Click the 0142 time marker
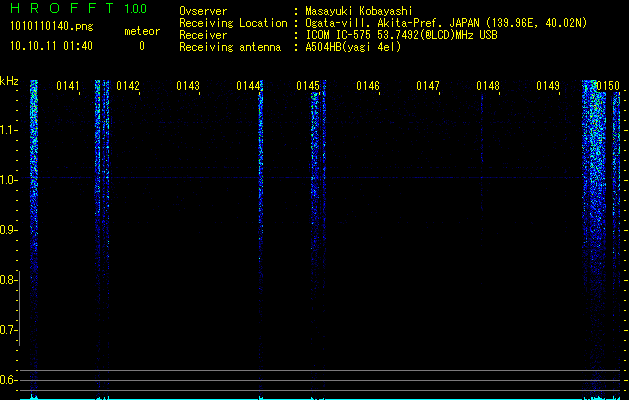 [x=128, y=86]
